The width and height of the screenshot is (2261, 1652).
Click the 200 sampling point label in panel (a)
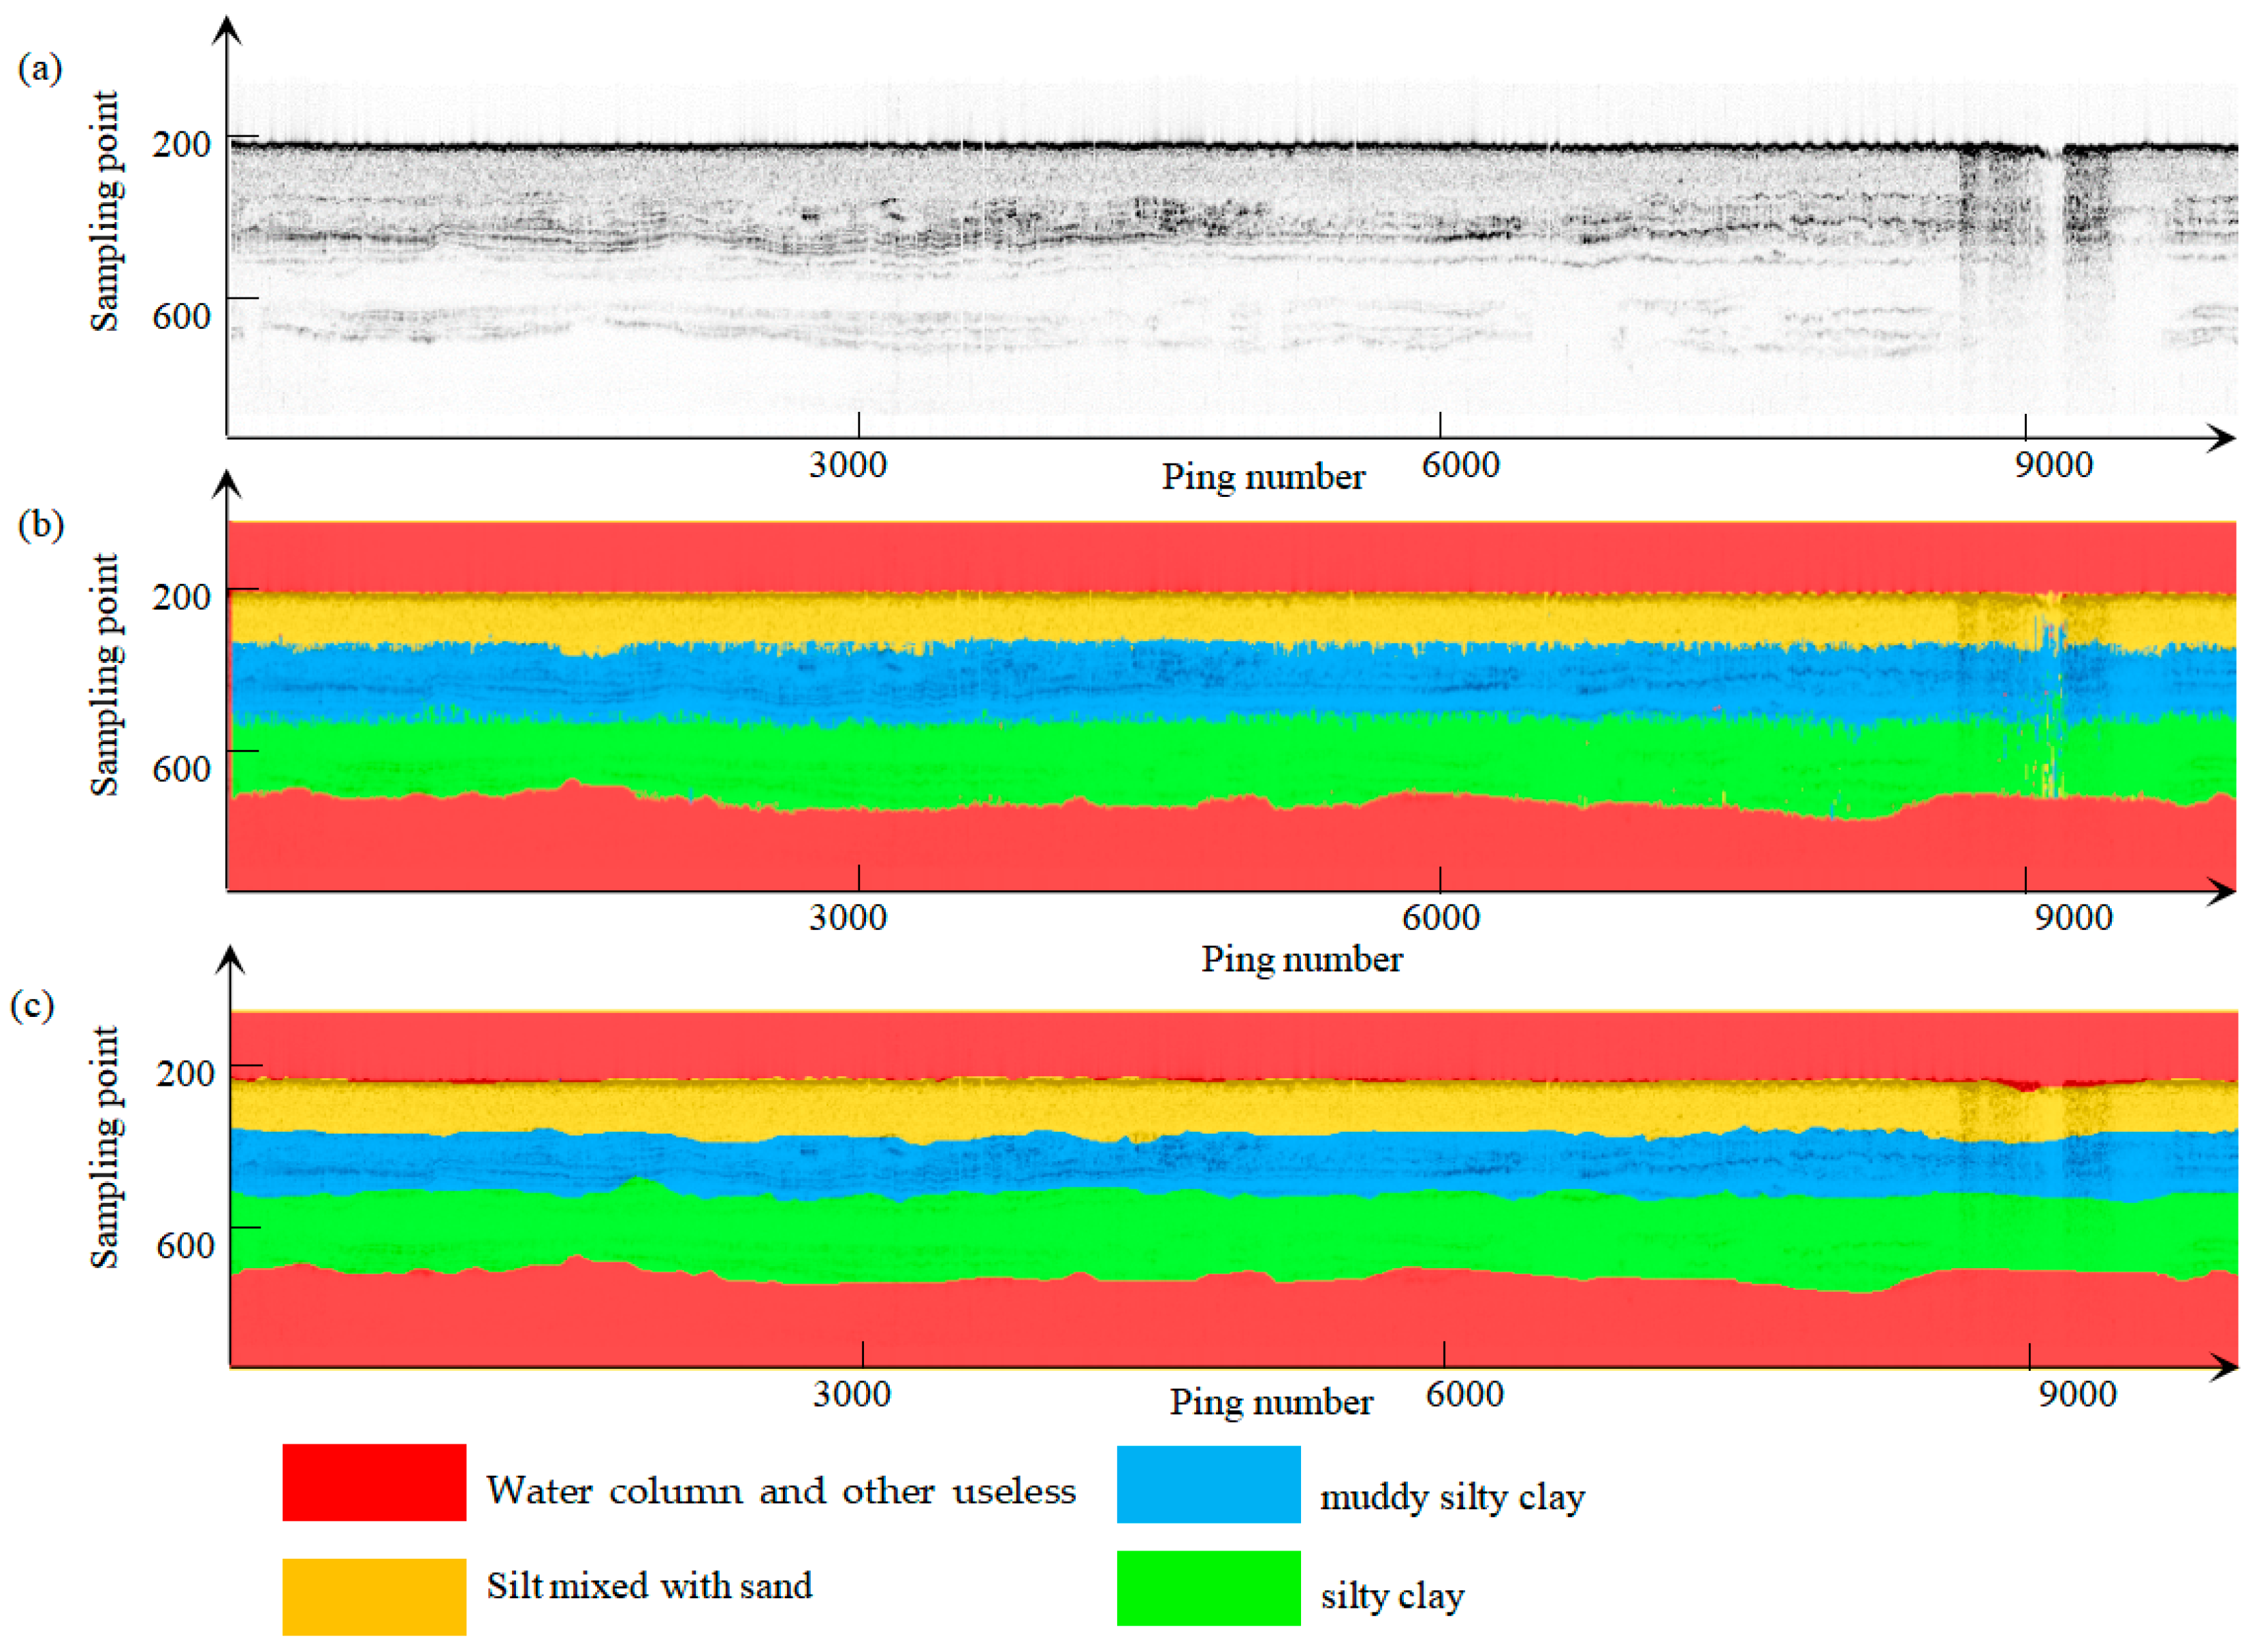point(181,145)
